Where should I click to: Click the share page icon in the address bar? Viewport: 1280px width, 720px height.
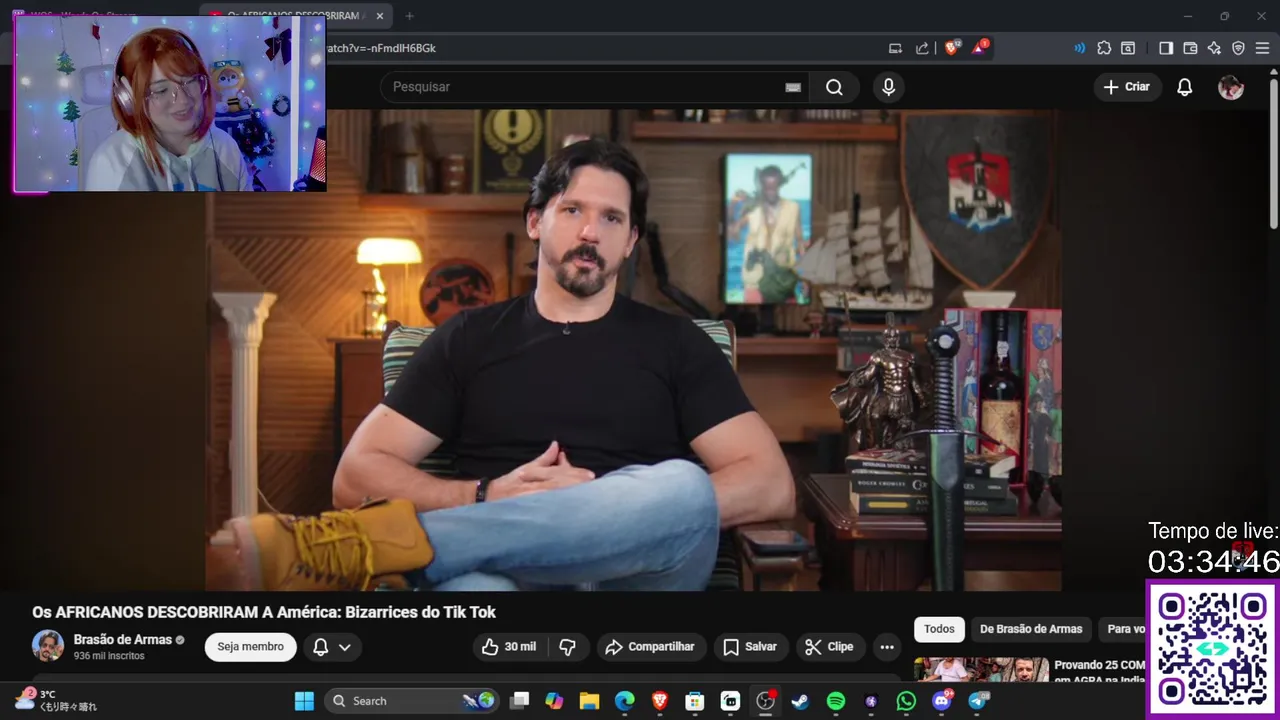point(922,48)
